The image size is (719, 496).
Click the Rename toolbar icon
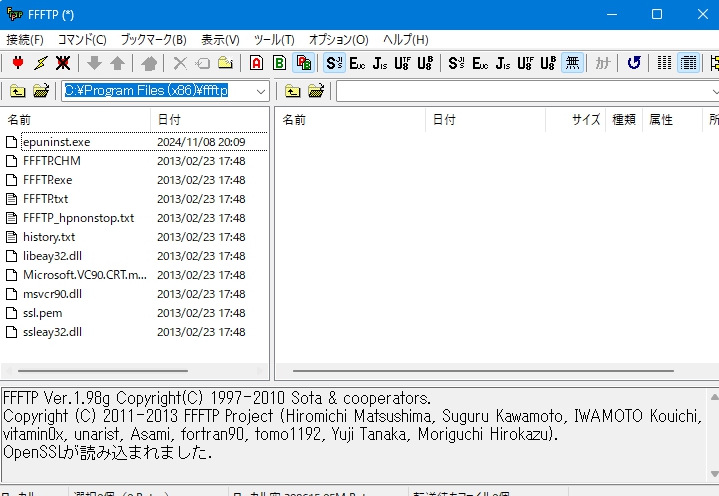pos(202,63)
